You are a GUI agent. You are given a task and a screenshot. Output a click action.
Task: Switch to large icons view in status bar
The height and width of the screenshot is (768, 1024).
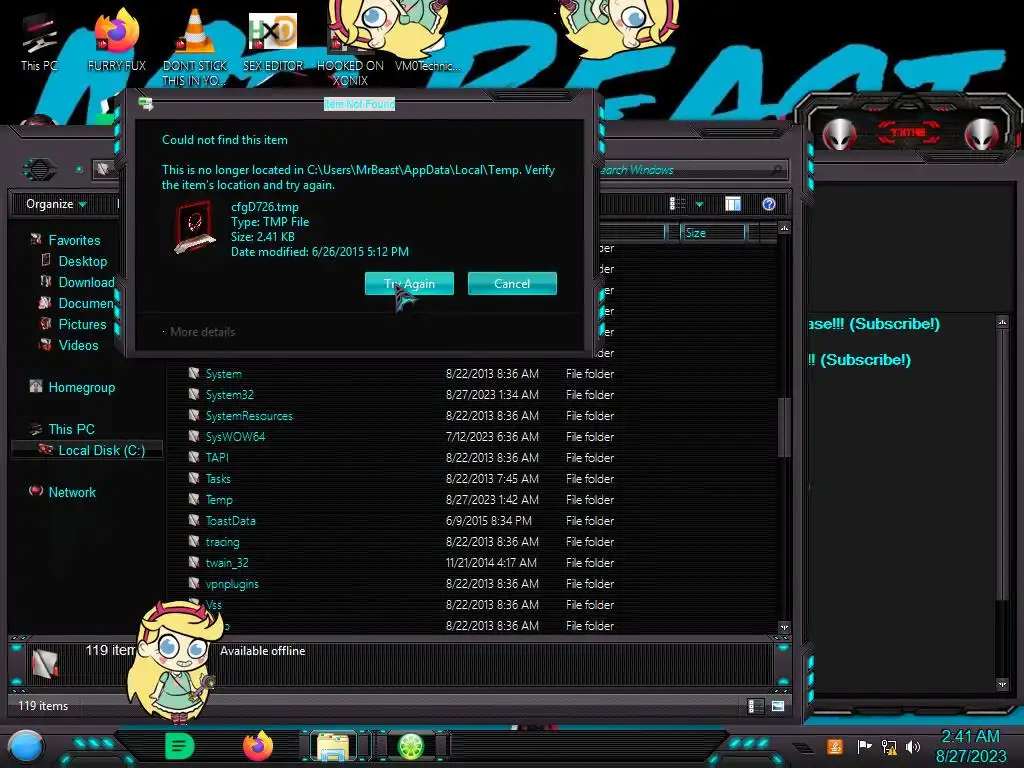coord(777,706)
